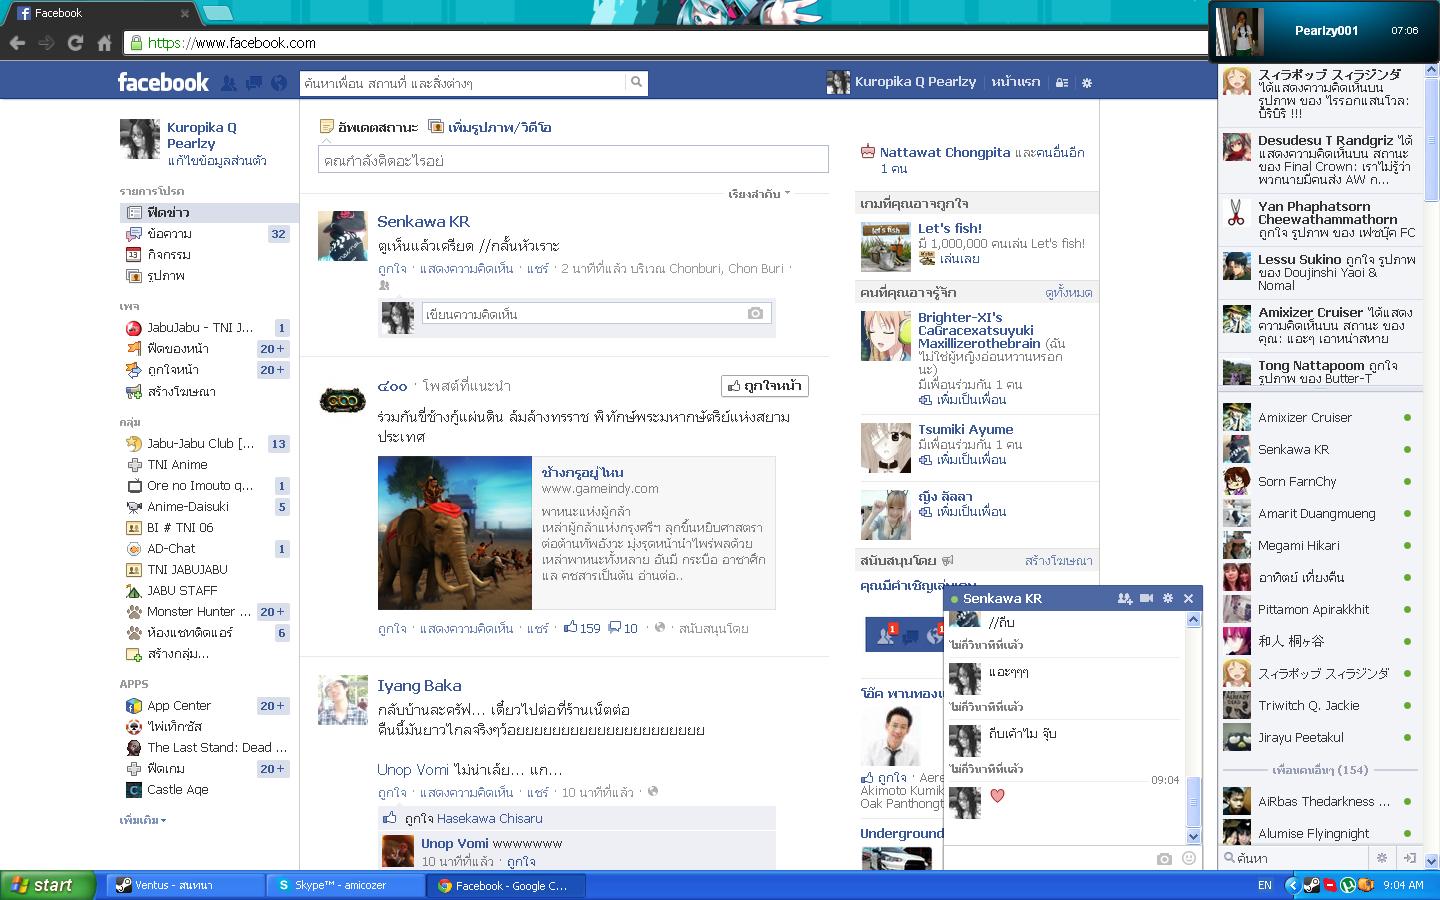Open the browser home page button
Viewport: 1440px width, 900px height.
(104, 43)
